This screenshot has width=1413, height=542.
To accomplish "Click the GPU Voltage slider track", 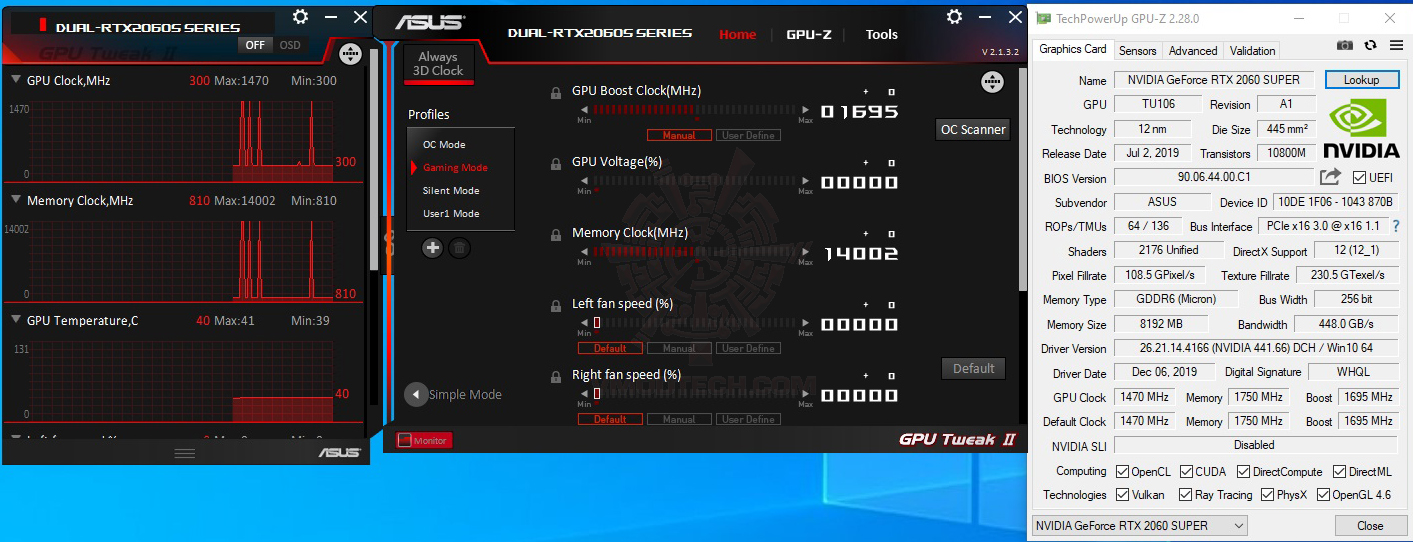I will coord(695,181).
